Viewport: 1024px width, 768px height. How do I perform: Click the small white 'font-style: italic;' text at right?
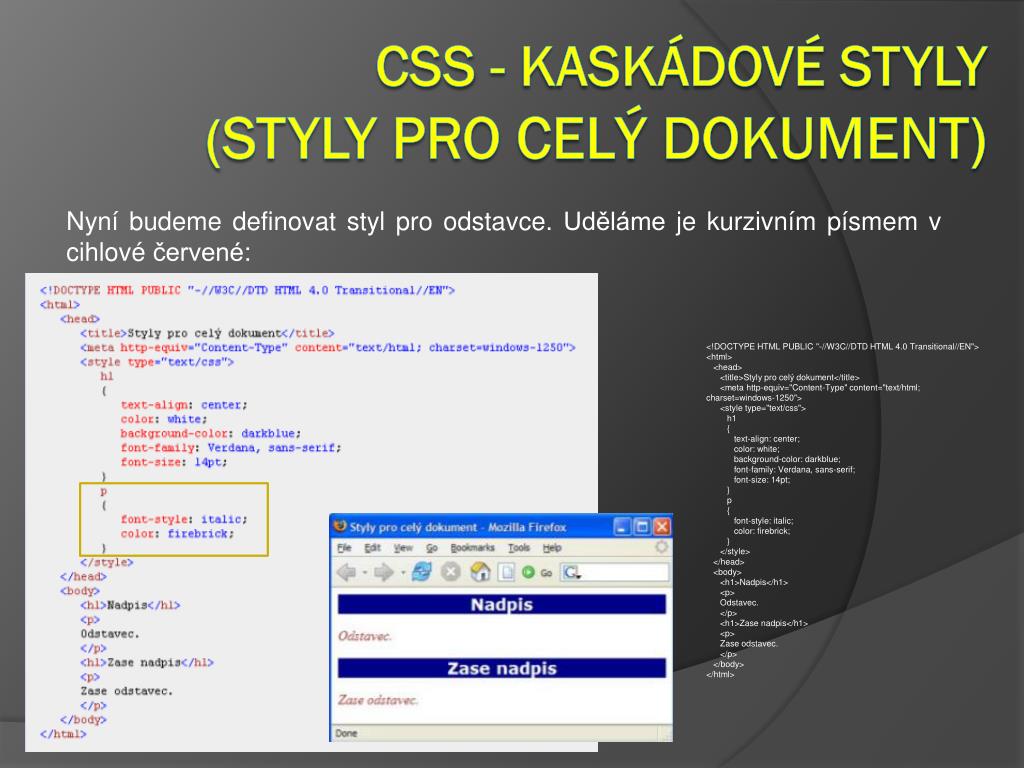click(x=763, y=521)
